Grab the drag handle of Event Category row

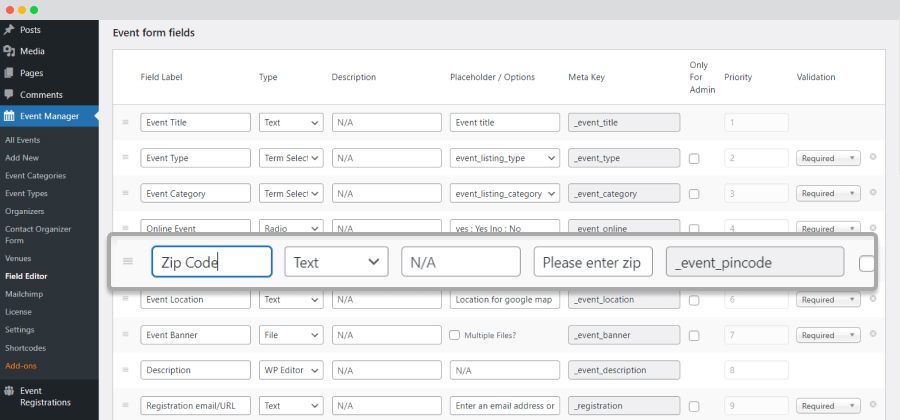[x=125, y=193]
